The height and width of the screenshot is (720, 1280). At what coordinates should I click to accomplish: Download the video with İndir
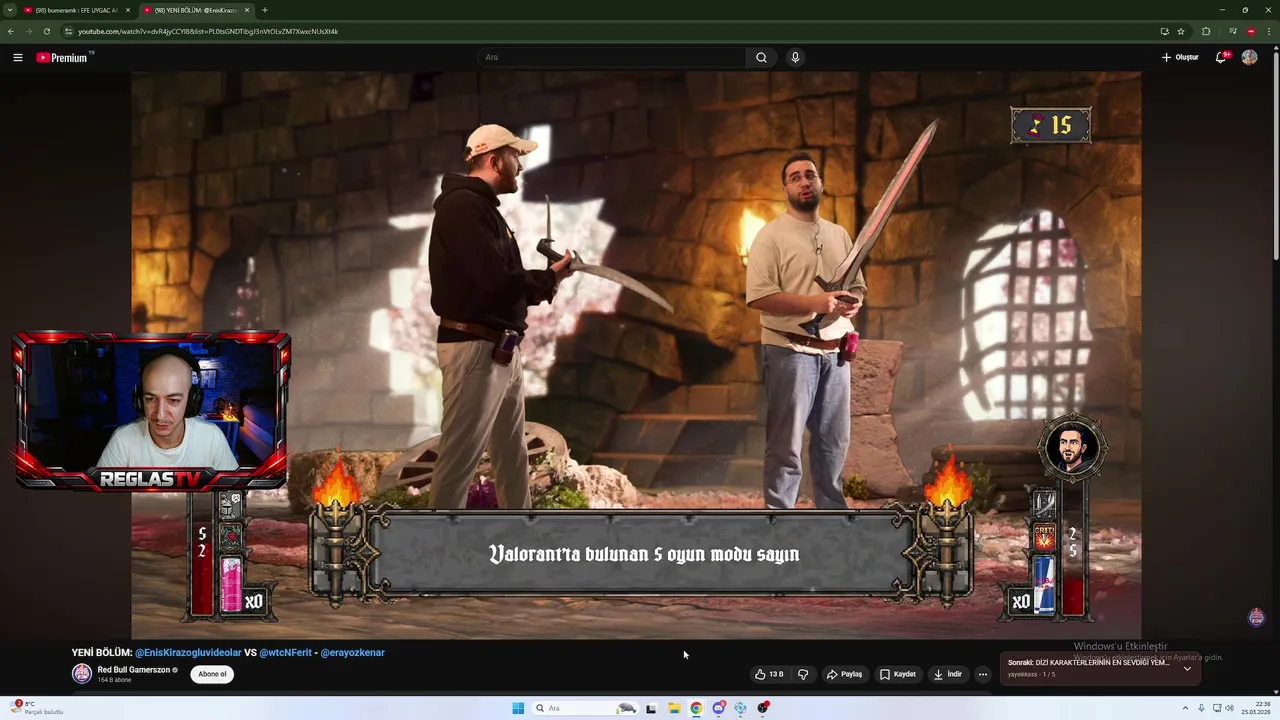(x=948, y=674)
